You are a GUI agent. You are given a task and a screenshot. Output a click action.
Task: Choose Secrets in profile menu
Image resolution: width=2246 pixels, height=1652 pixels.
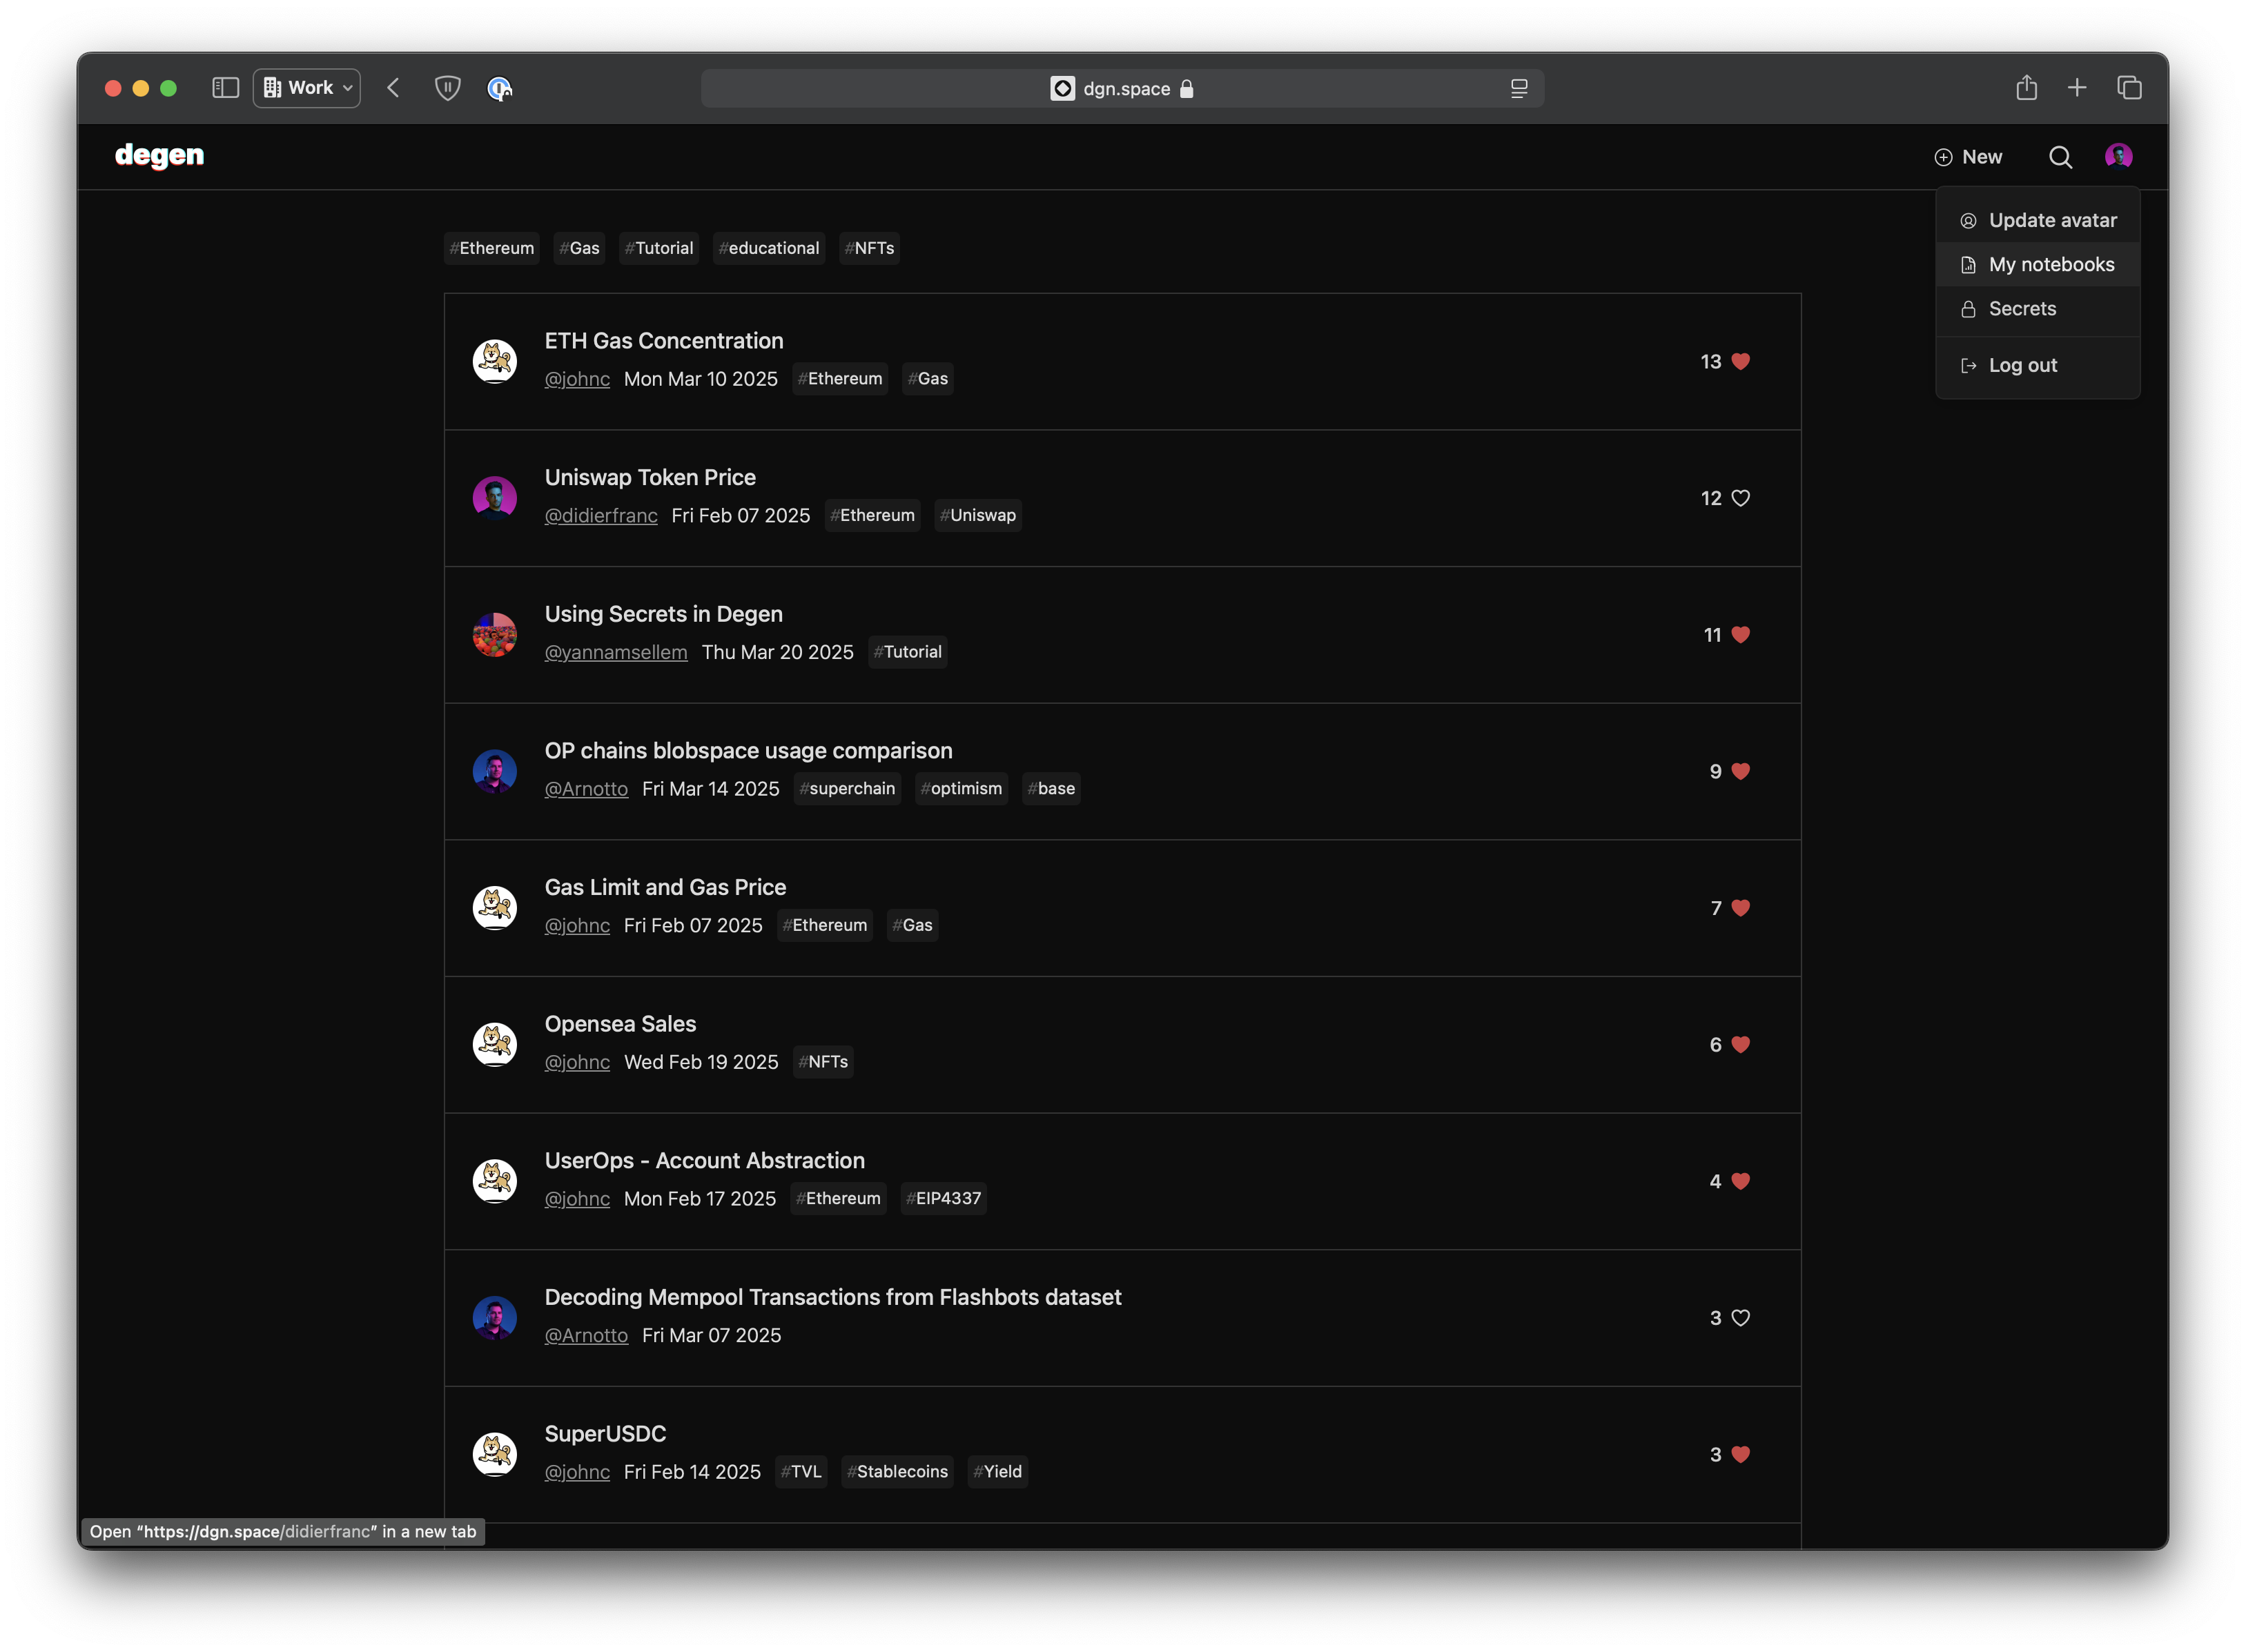[x=2037, y=308]
